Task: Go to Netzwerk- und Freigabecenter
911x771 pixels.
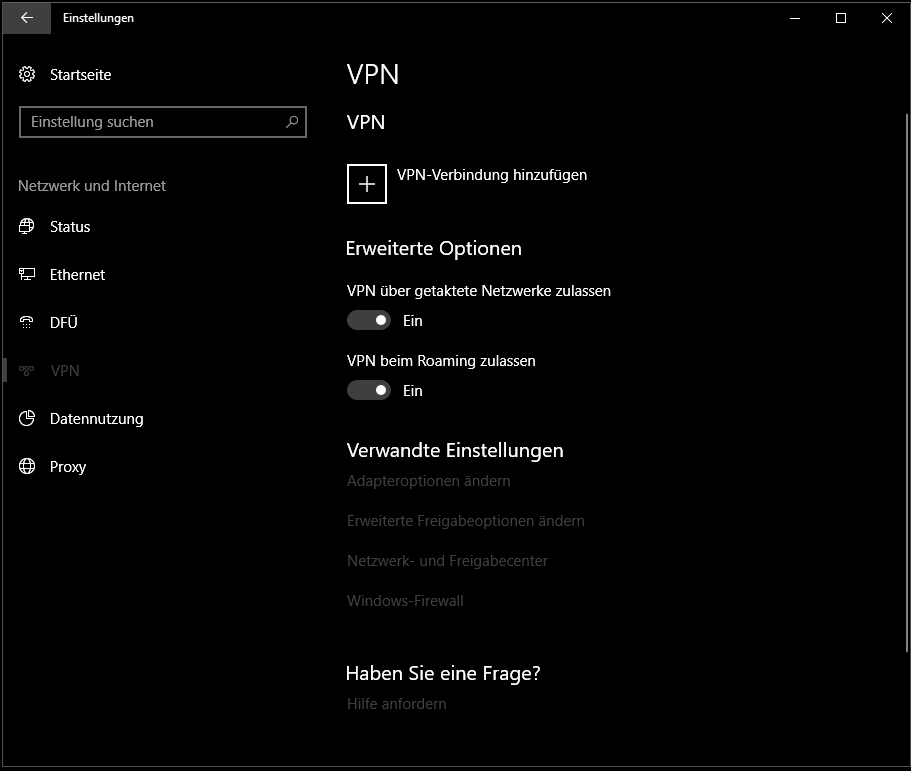Action: [x=447, y=561]
